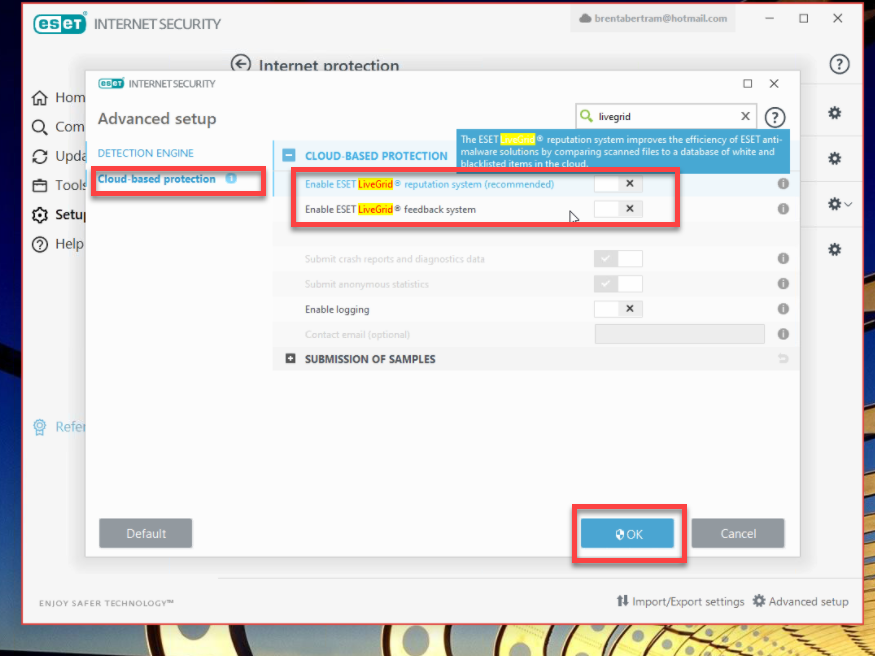
Task: Click the blue badge beside Cloud-based protection
Action: (x=231, y=179)
